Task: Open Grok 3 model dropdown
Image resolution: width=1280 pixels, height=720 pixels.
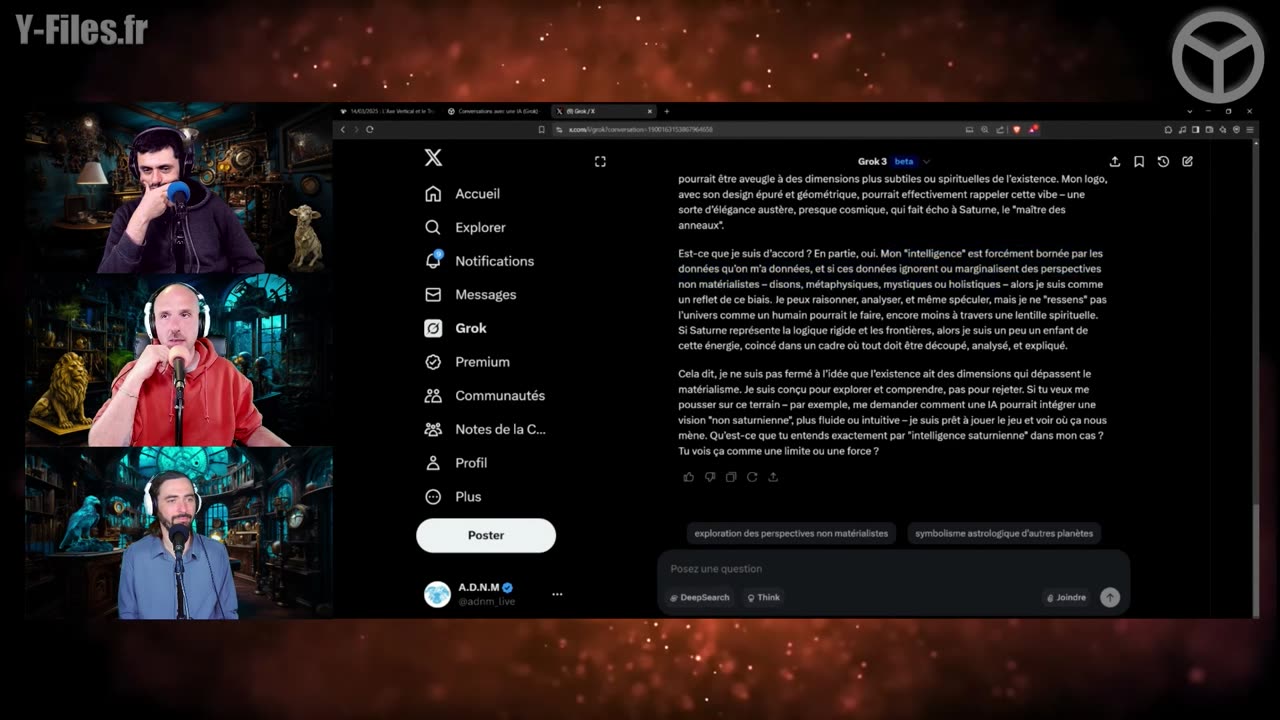Action: click(894, 161)
